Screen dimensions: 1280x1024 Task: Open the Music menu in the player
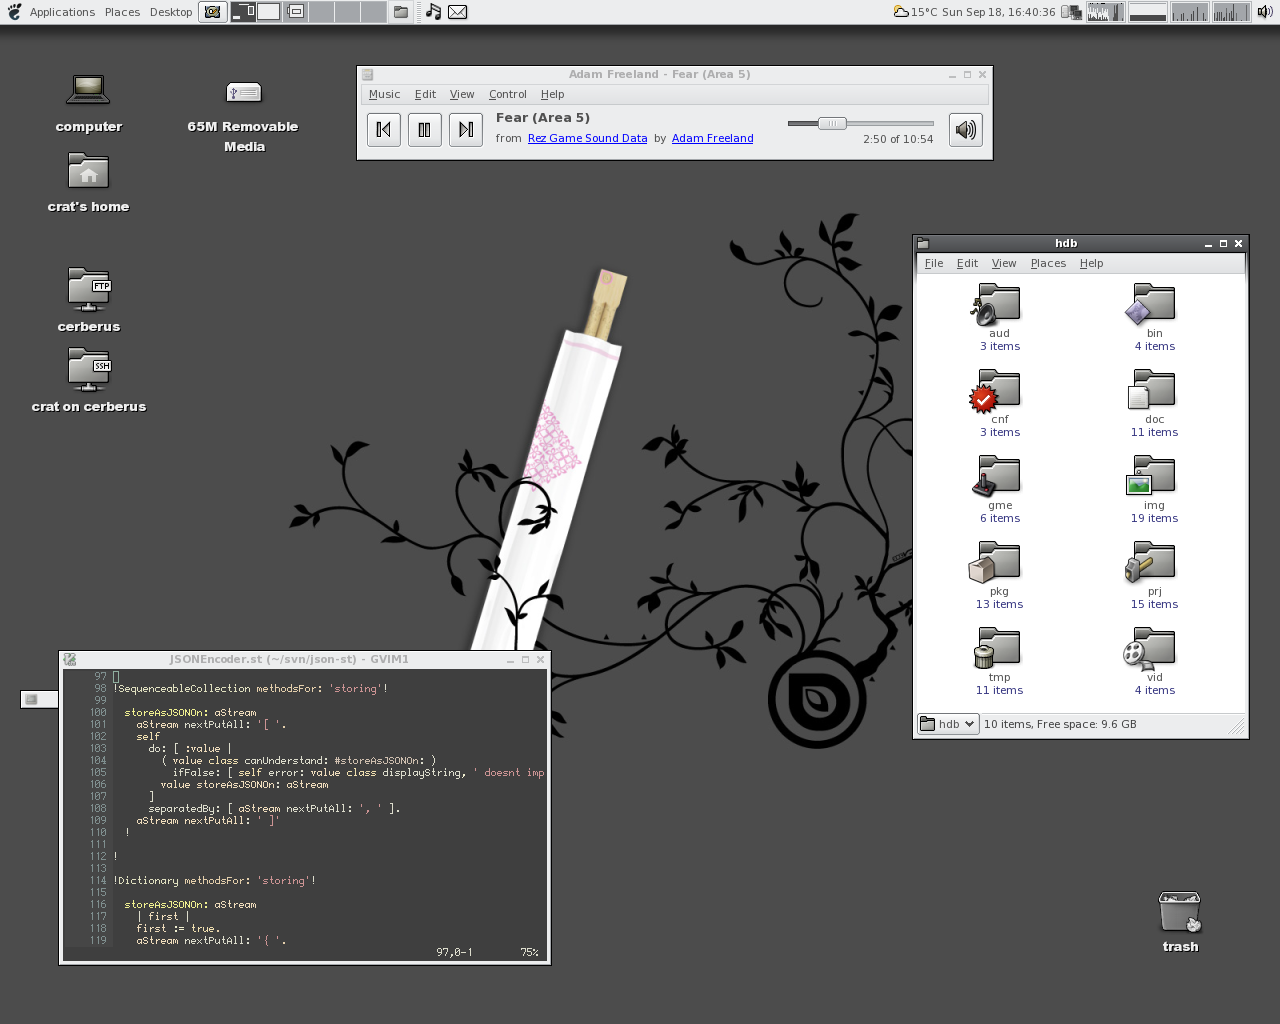[x=384, y=94]
